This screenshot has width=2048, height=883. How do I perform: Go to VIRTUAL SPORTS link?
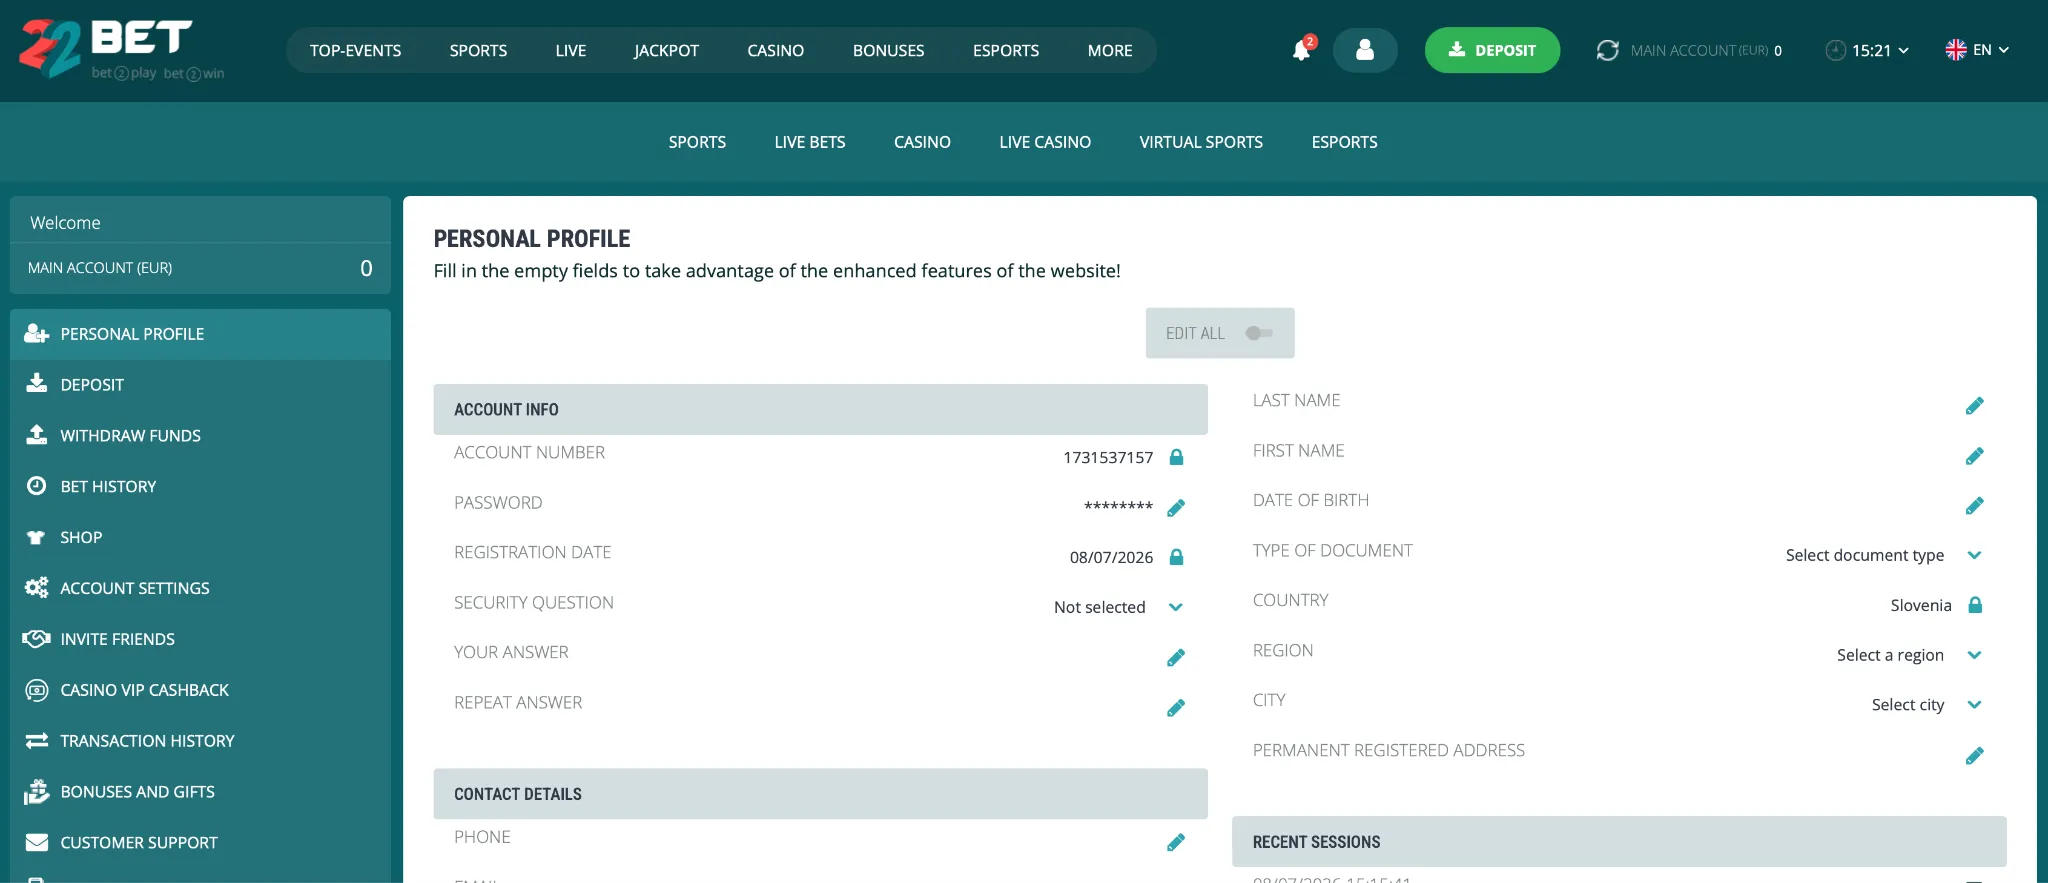[x=1201, y=142]
